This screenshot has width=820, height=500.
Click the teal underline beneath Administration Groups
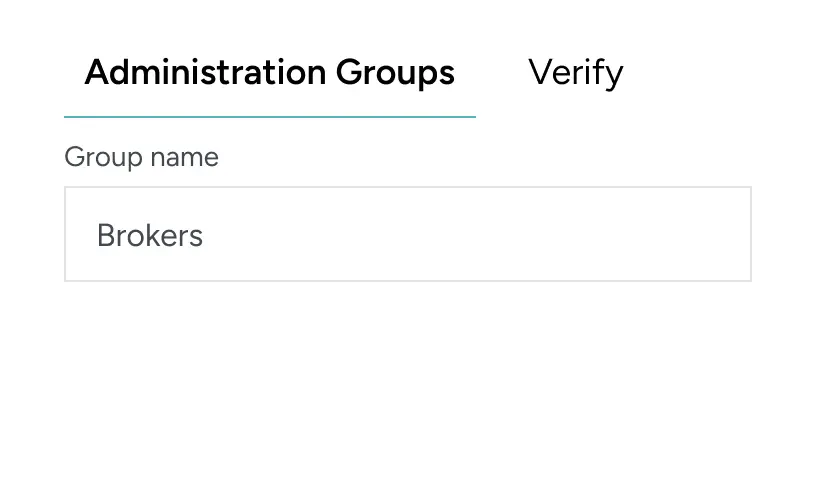(x=269, y=117)
